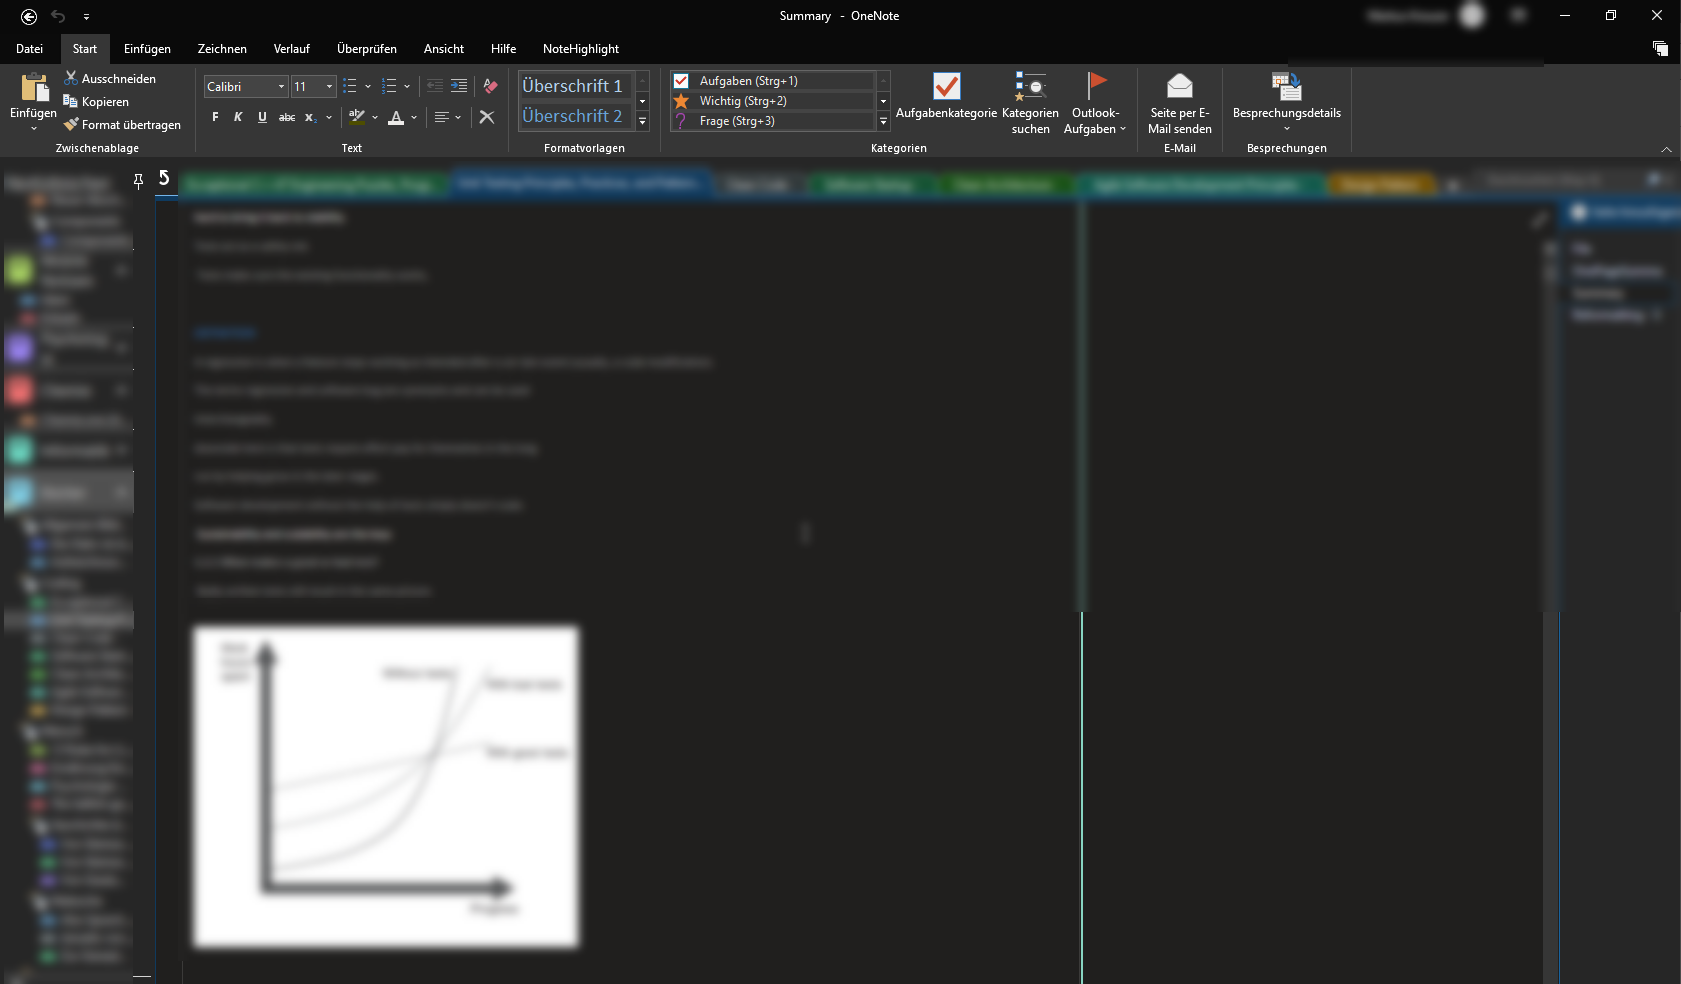Image resolution: width=1681 pixels, height=984 pixels.
Task: Toggle bold (F) formatting
Action: coord(215,117)
